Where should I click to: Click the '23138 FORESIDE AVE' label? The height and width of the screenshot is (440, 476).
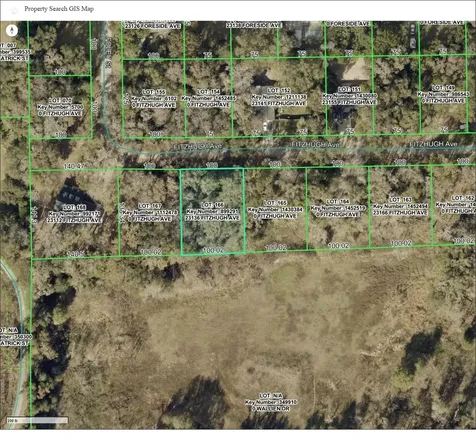coord(254,25)
